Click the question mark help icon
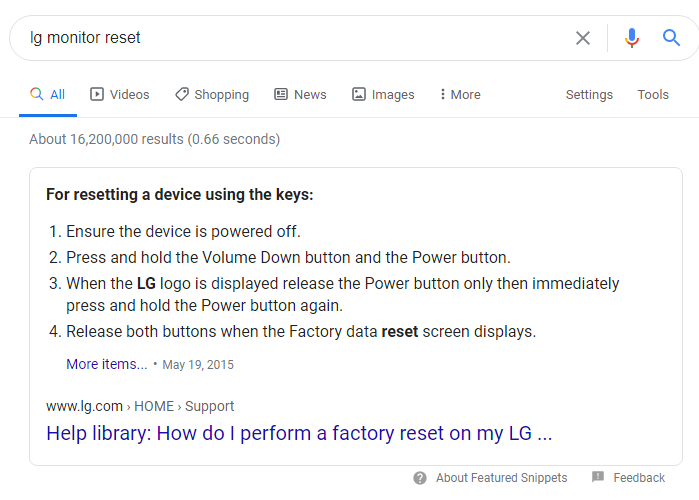This screenshot has width=699, height=500. pyautogui.click(x=420, y=478)
